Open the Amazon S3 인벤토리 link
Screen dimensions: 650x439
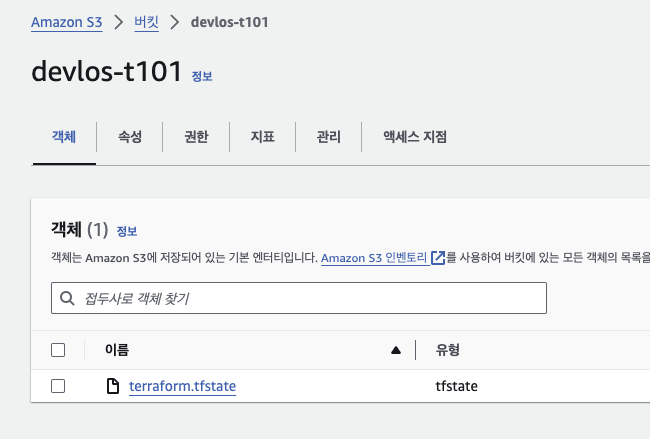(x=374, y=258)
